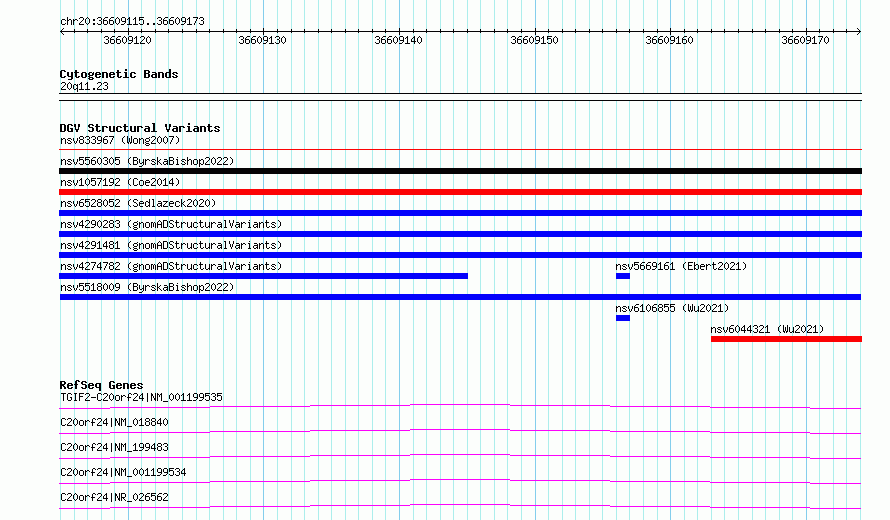890x520 pixels.
Task: Open the C20orf24|NM_001199534 gene label
Action: (123, 472)
